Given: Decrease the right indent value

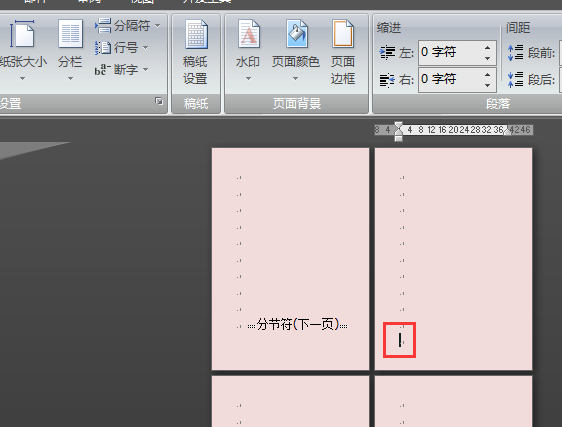Looking at the screenshot, I should [x=487, y=85].
